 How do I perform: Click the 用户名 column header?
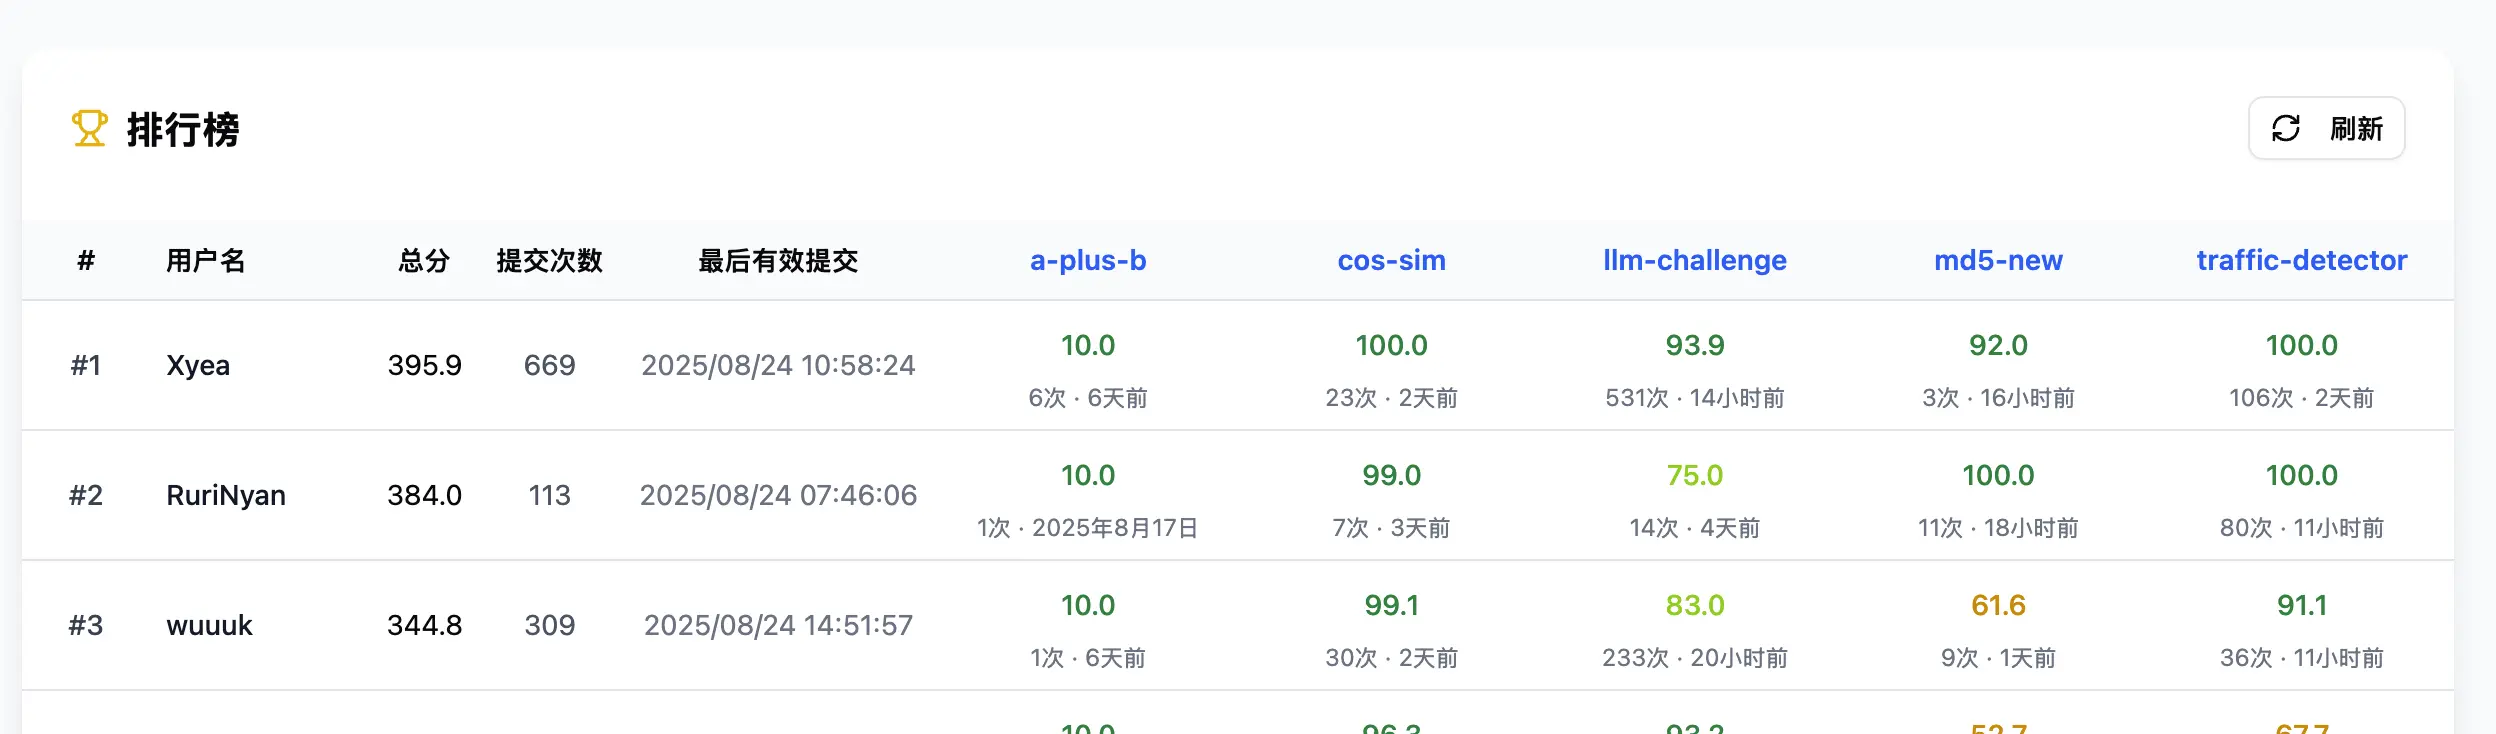(x=205, y=261)
